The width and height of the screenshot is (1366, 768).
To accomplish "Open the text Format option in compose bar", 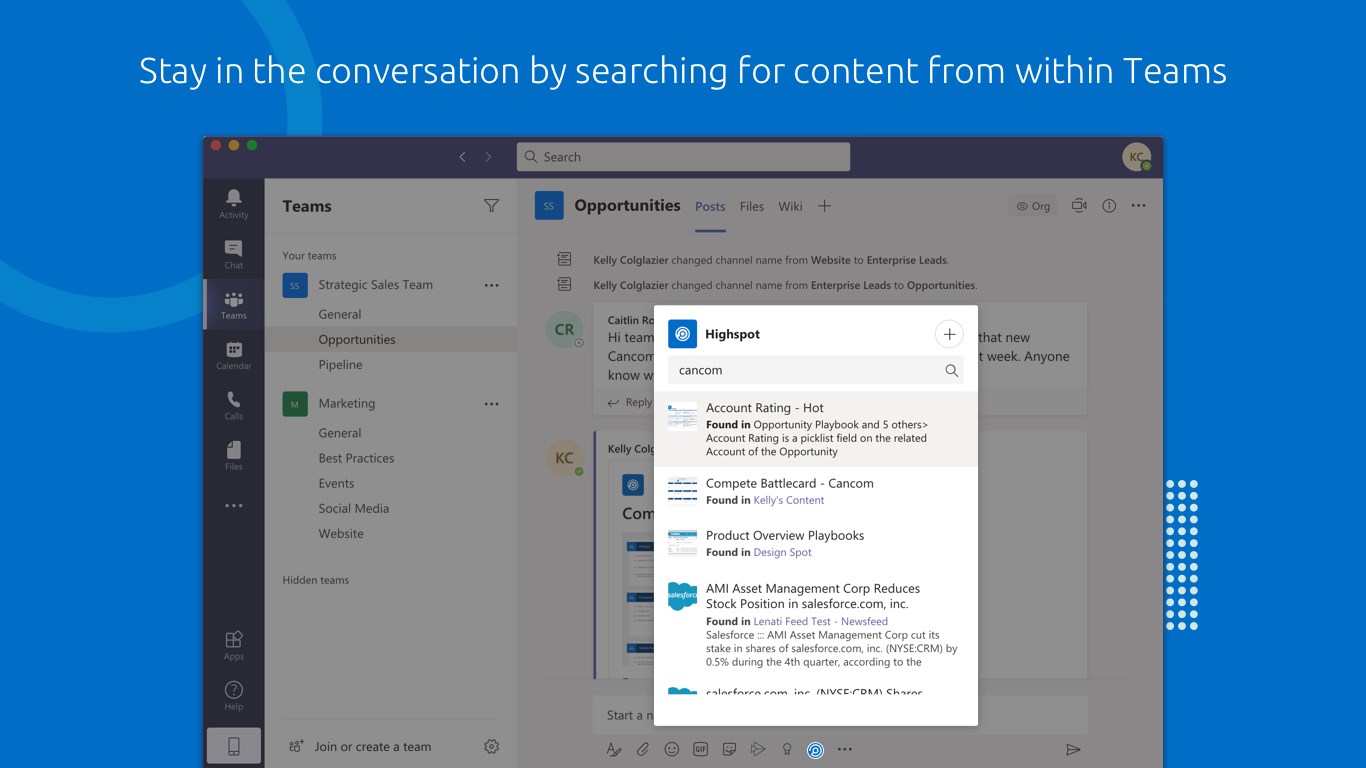I will pyautogui.click(x=614, y=749).
